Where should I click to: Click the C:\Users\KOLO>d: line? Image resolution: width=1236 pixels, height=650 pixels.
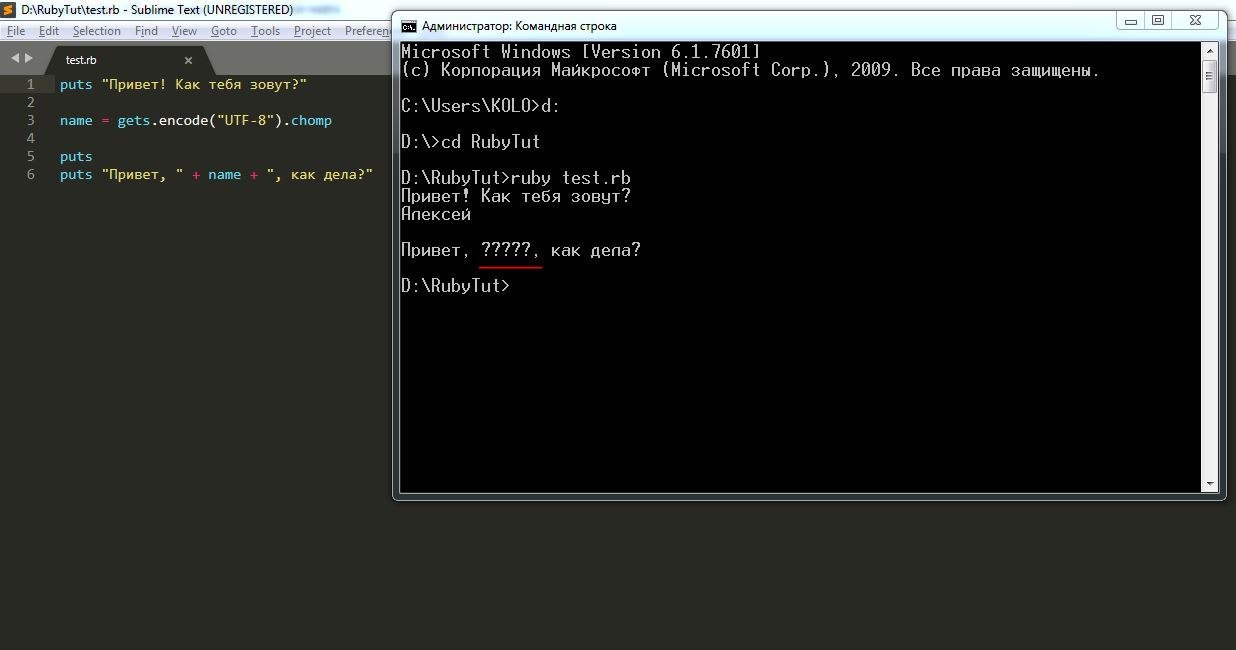(481, 106)
